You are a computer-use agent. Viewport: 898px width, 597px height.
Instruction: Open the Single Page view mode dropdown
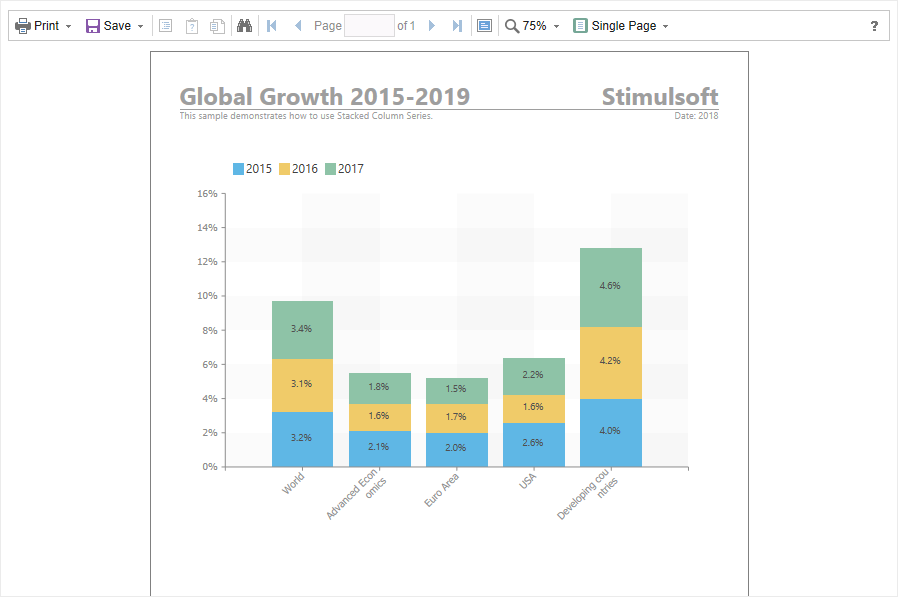pyautogui.click(x=620, y=26)
